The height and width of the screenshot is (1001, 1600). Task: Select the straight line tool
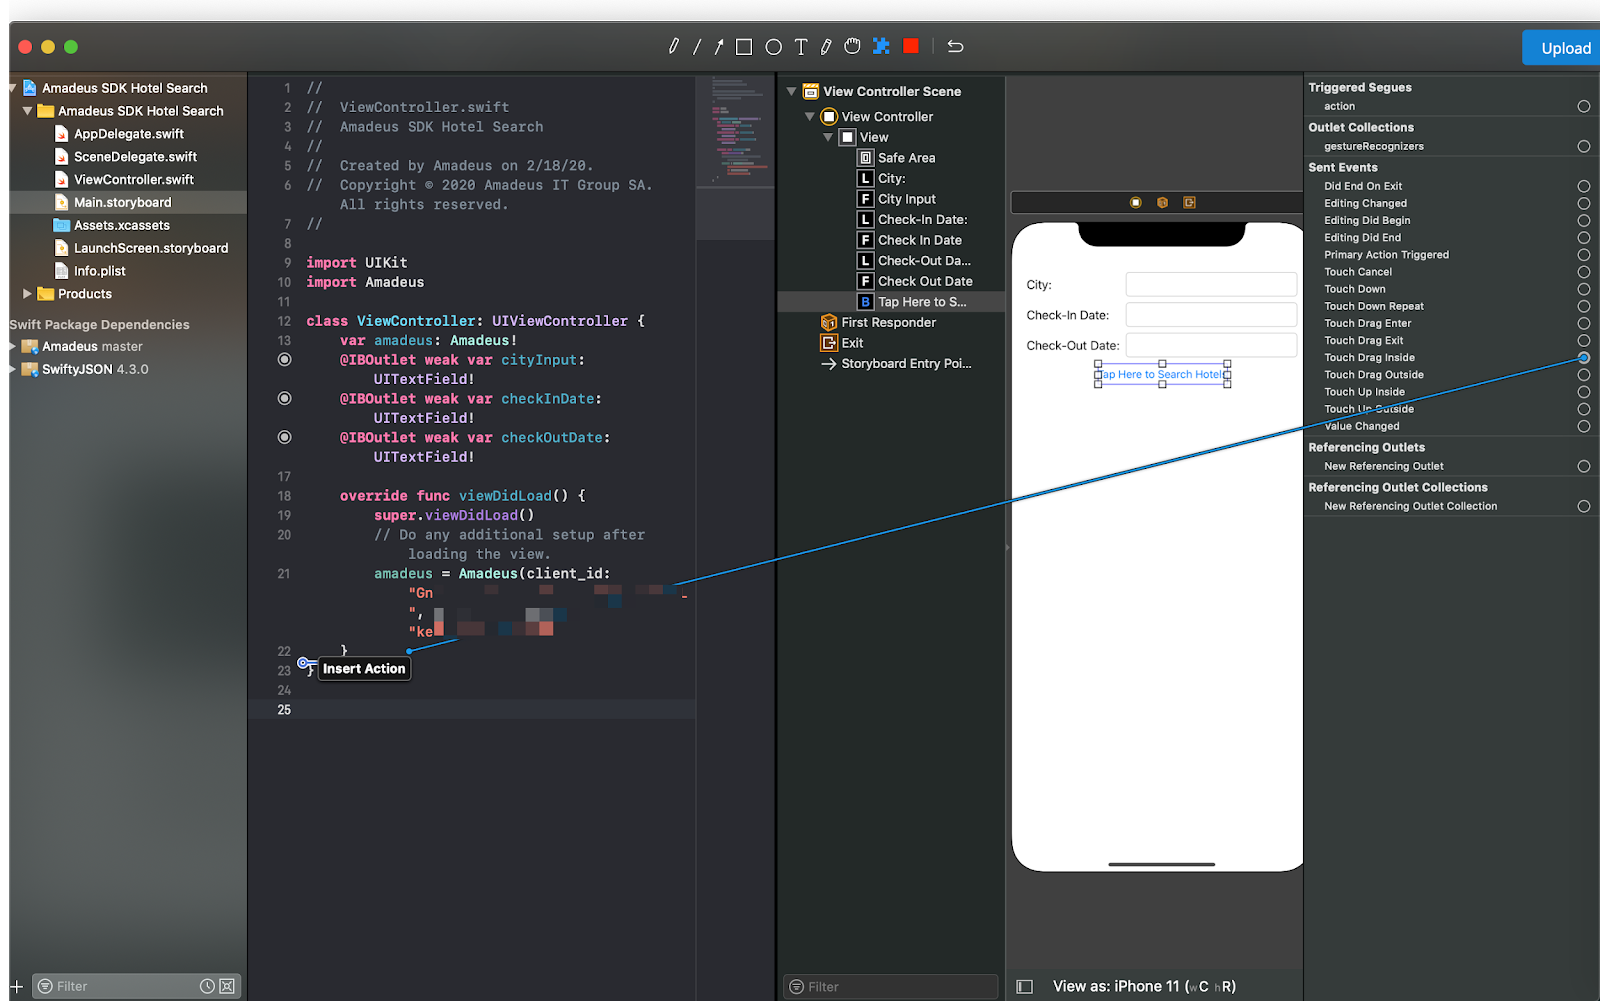(x=697, y=47)
